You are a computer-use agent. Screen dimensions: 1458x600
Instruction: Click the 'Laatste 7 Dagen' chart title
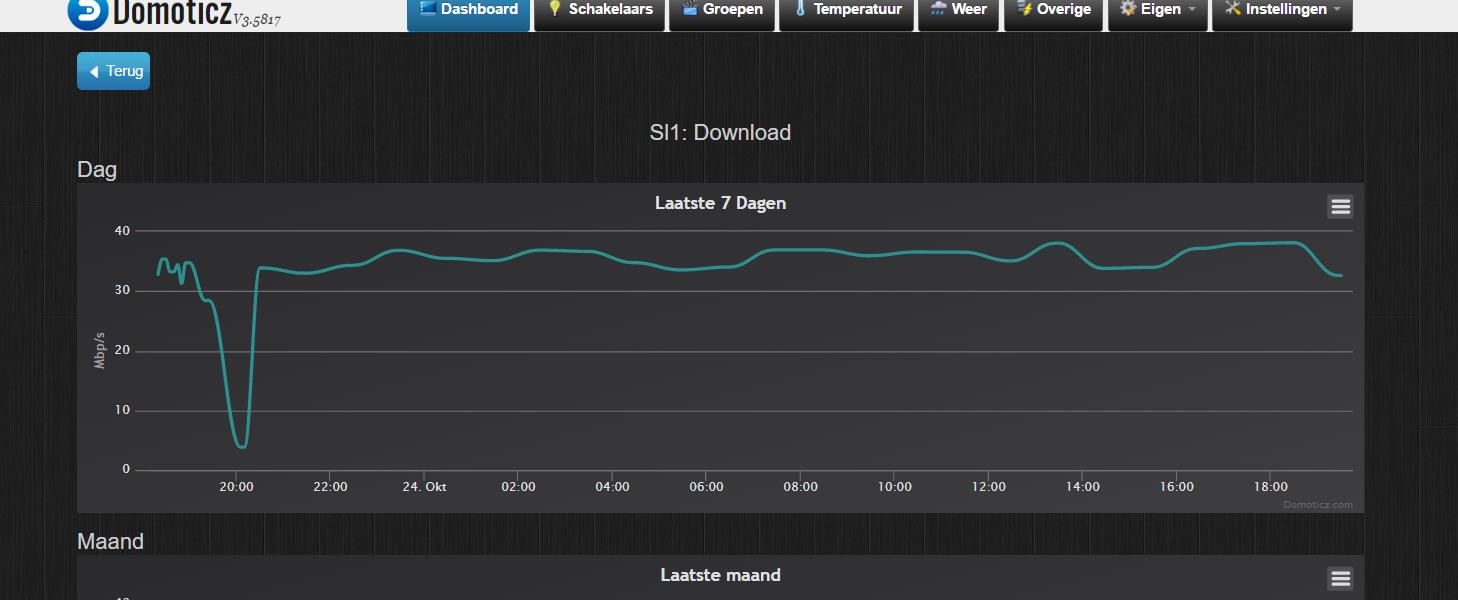[x=720, y=203]
